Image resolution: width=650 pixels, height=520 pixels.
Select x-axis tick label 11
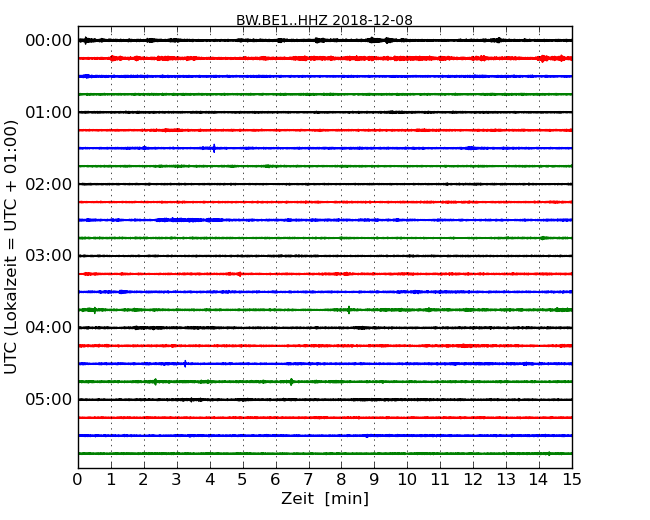point(440,480)
